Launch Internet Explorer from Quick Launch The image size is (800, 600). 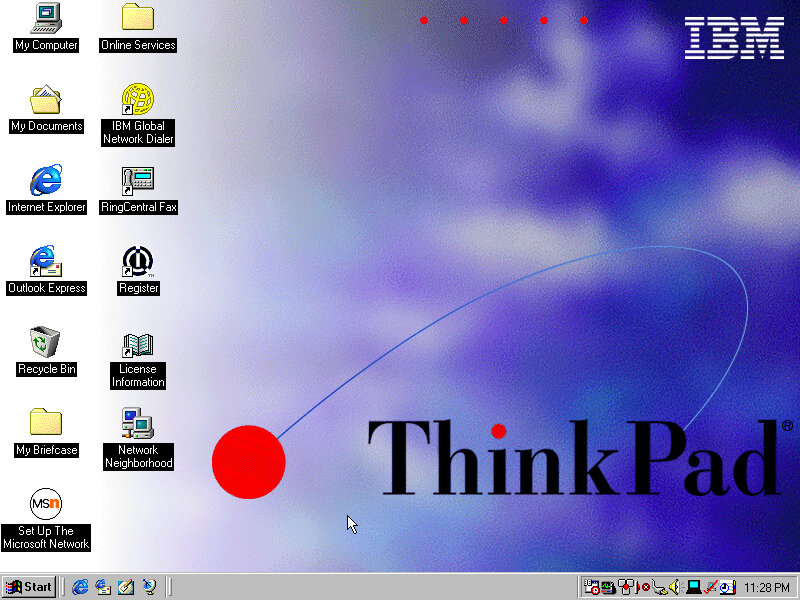click(x=80, y=587)
